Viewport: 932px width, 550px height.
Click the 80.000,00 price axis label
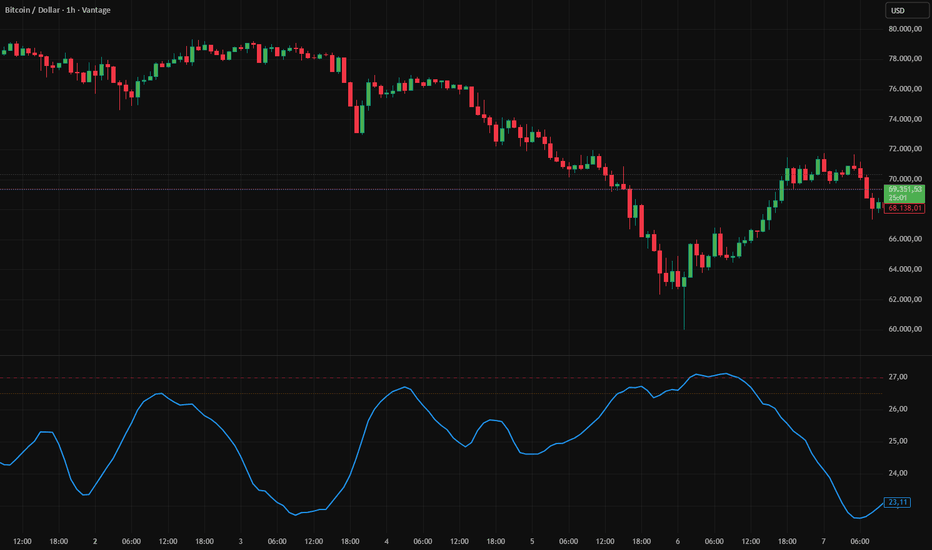(905, 29)
